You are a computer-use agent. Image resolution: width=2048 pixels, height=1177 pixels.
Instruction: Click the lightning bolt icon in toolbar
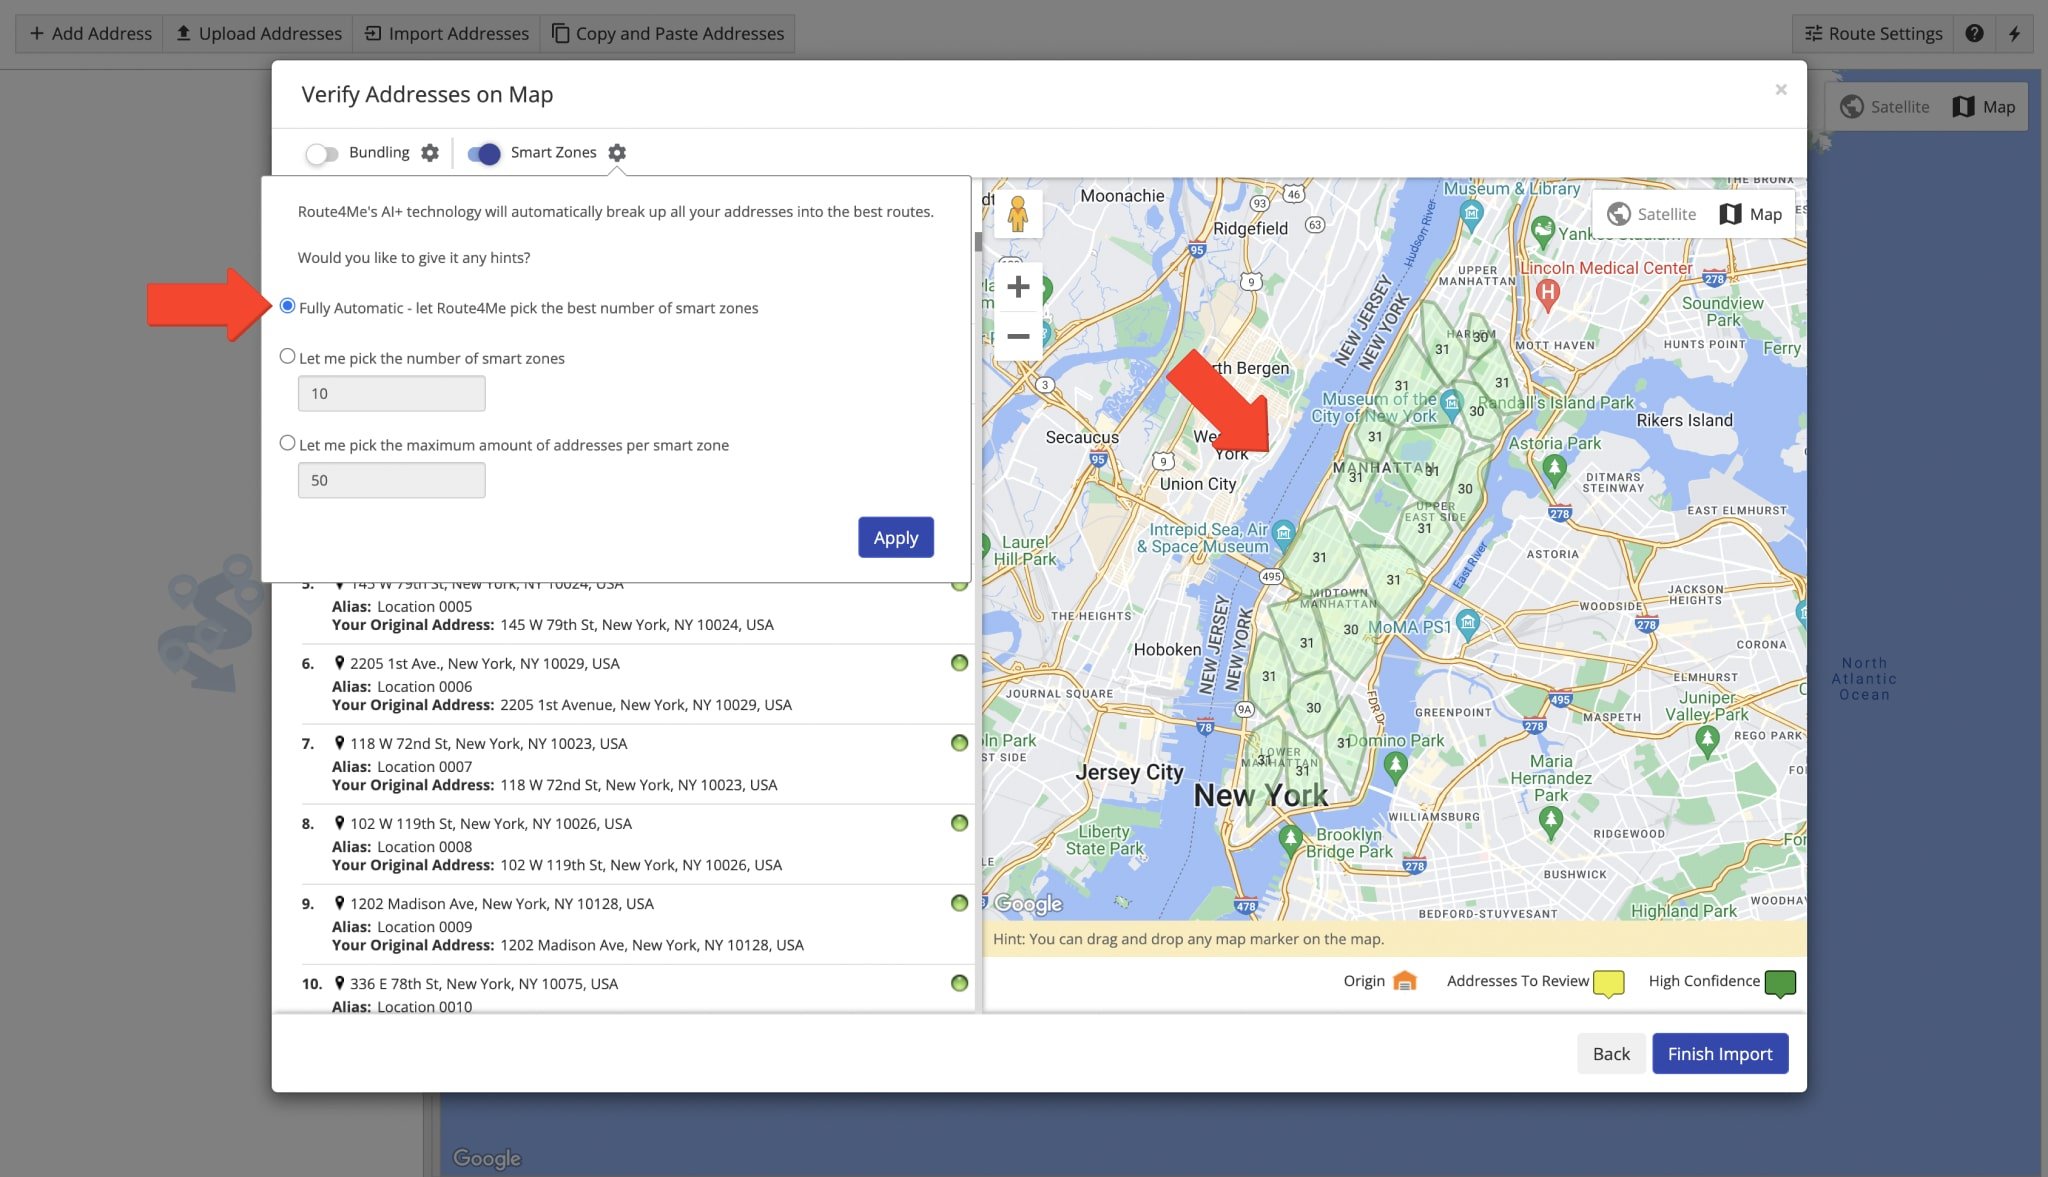pos(2014,33)
